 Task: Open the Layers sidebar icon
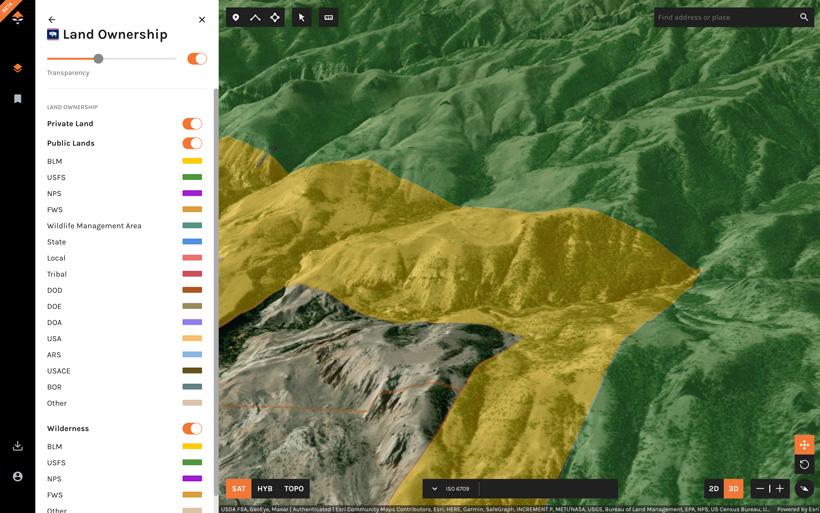click(x=18, y=68)
